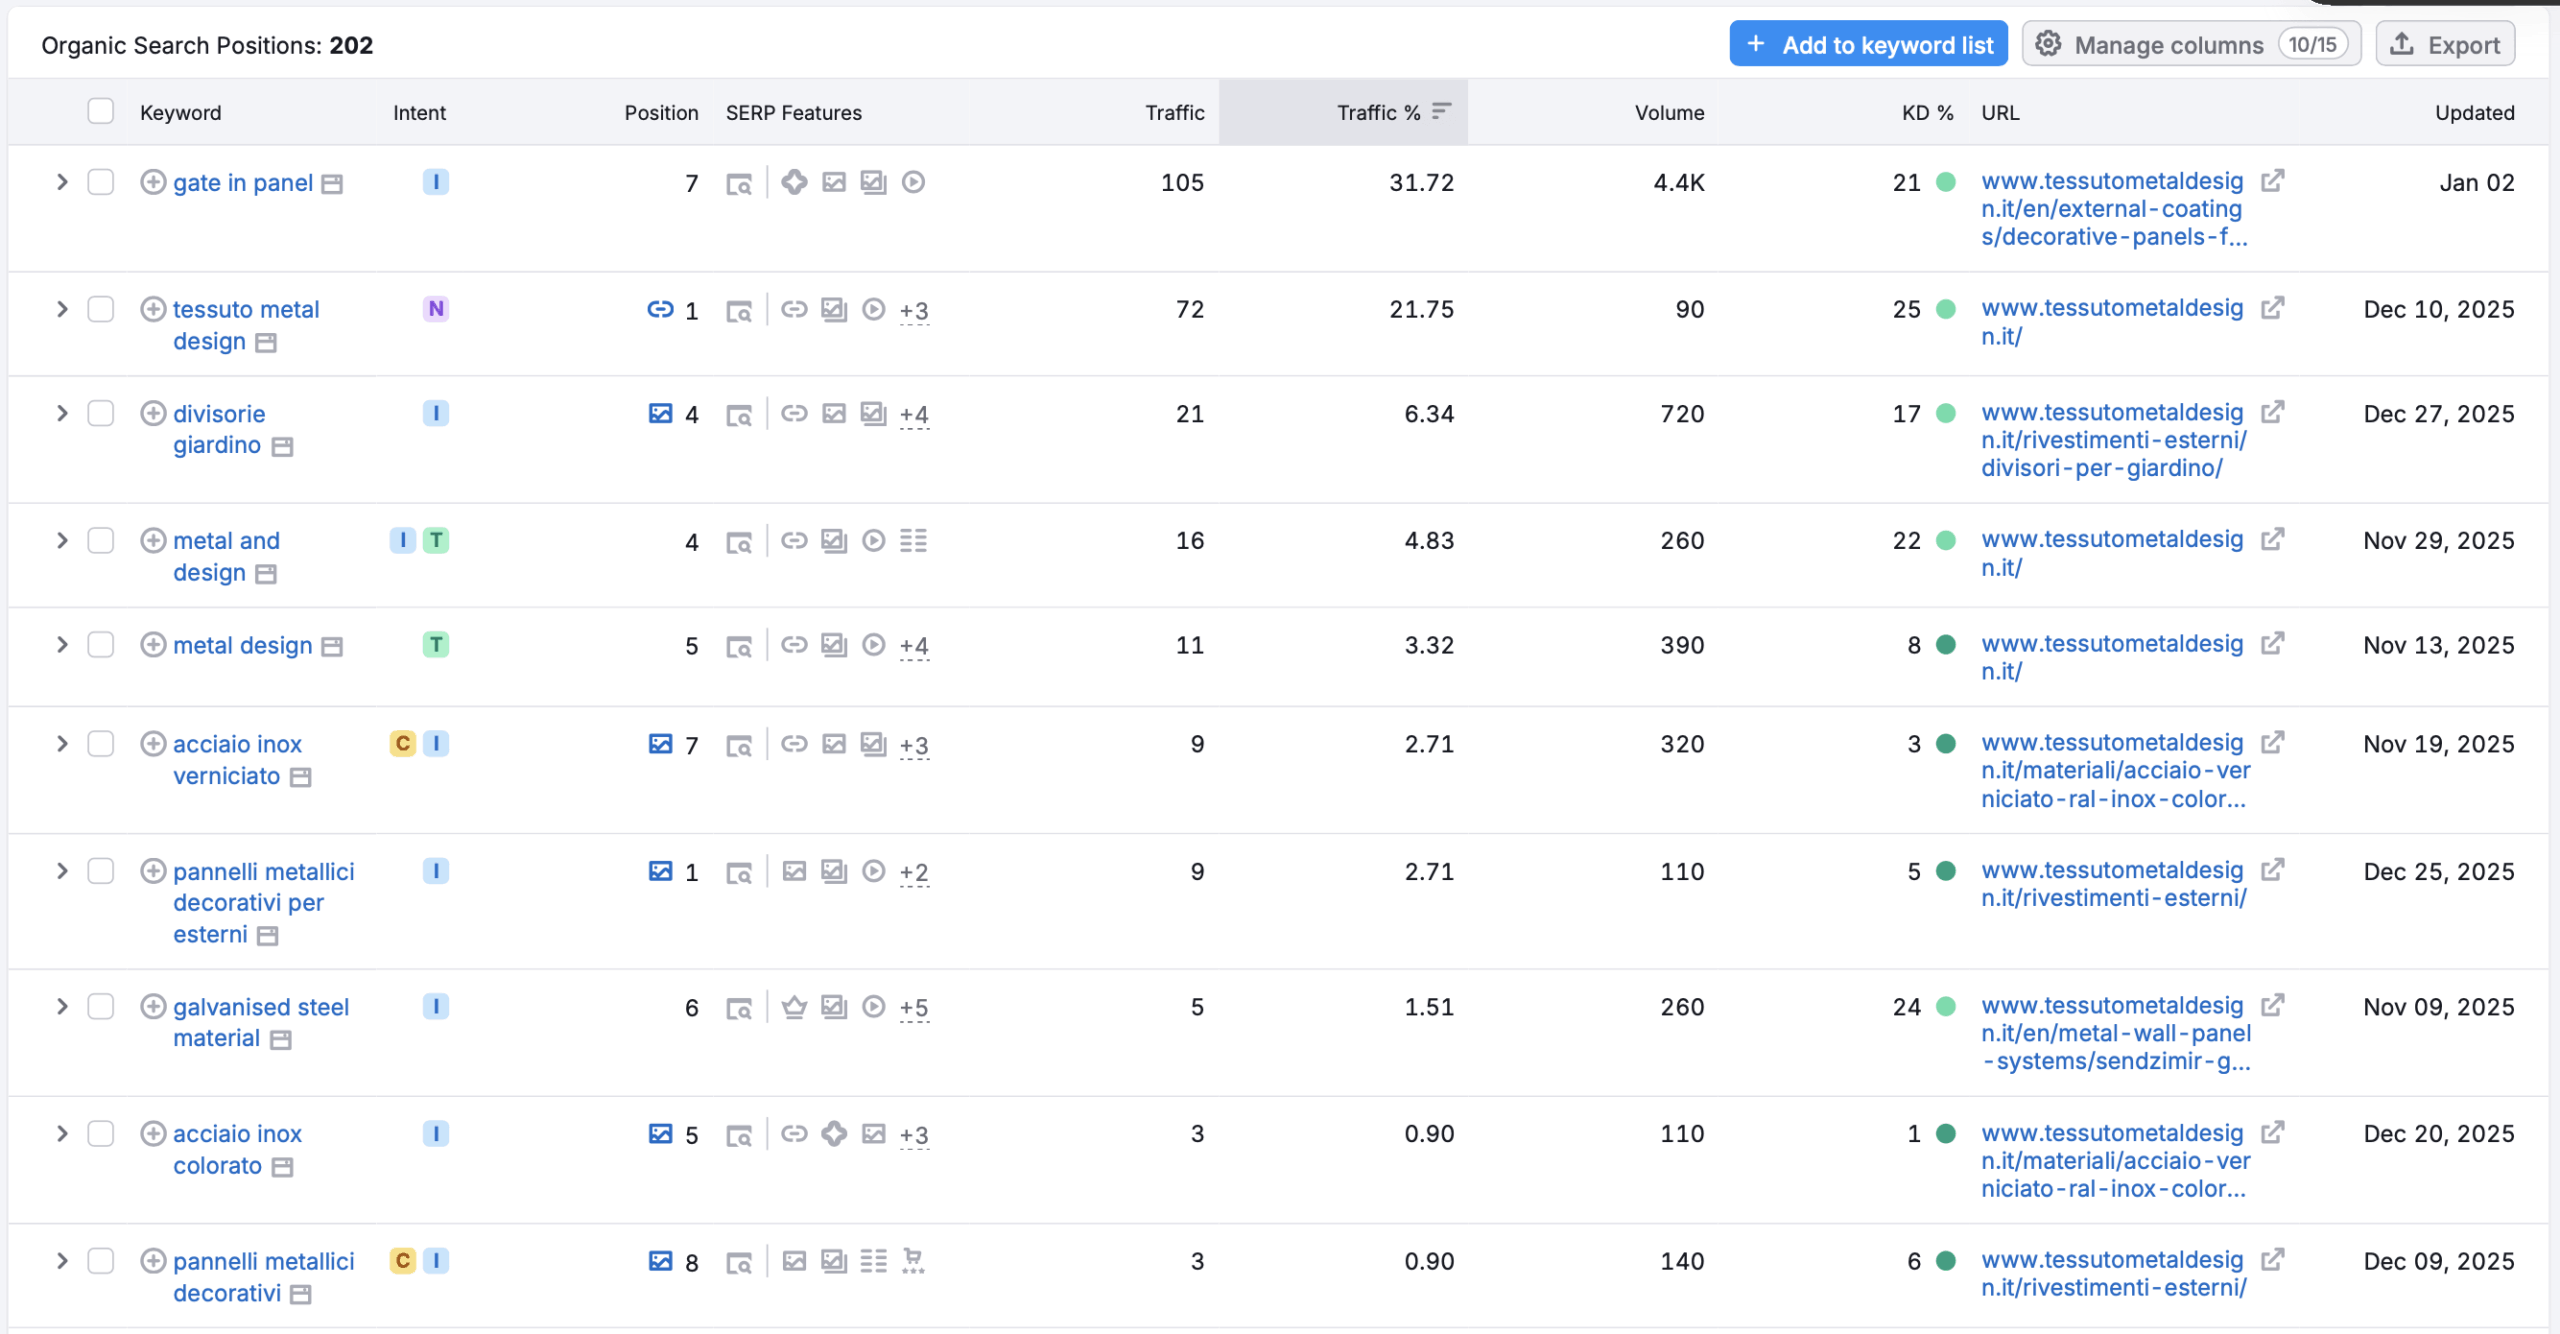Image resolution: width=2560 pixels, height=1334 pixels.
Task: Select checkbox for acciaio inox verniciato row
Action: pyautogui.click(x=101, y=744)
